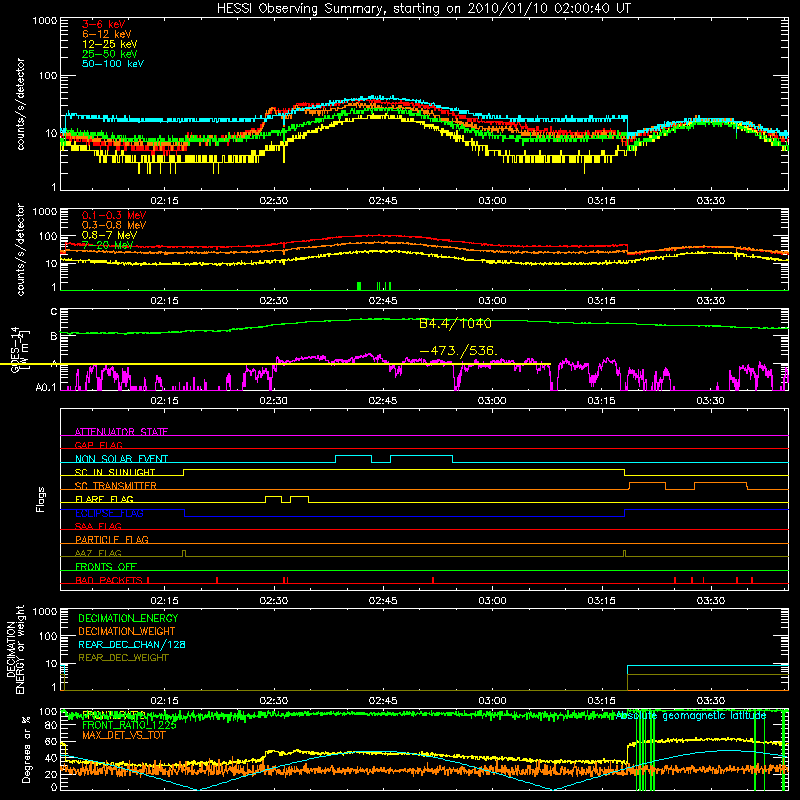800x800 pixels.
Task: Click the first raised FLARE_FLAG pulse
Action: pos(273,499)
